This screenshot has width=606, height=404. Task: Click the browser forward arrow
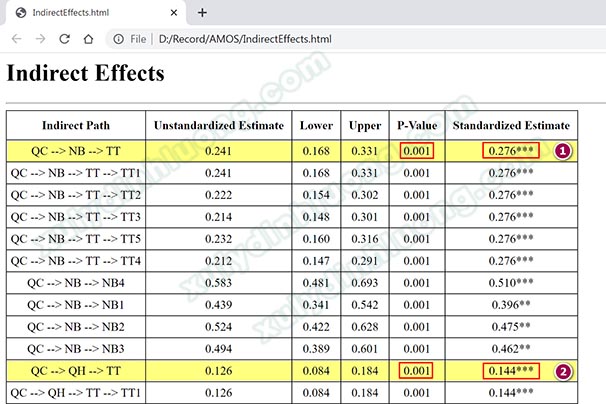40,39
